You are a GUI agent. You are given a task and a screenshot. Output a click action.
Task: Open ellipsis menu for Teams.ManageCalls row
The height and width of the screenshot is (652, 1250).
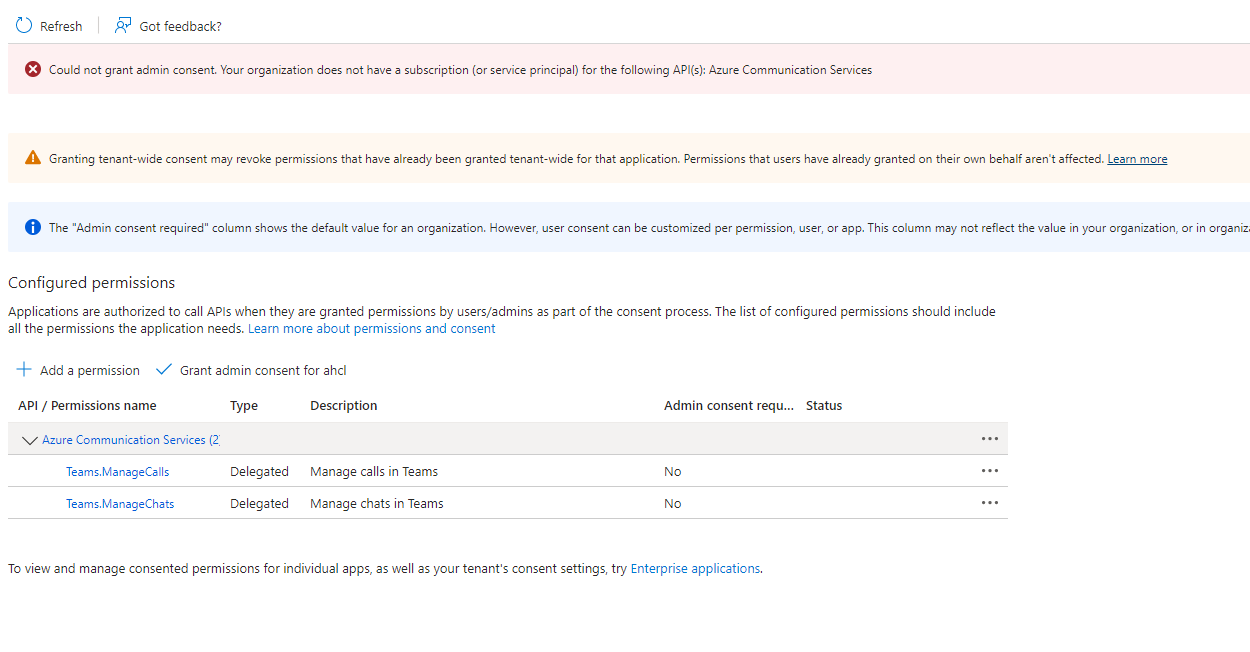pos(989,471)
